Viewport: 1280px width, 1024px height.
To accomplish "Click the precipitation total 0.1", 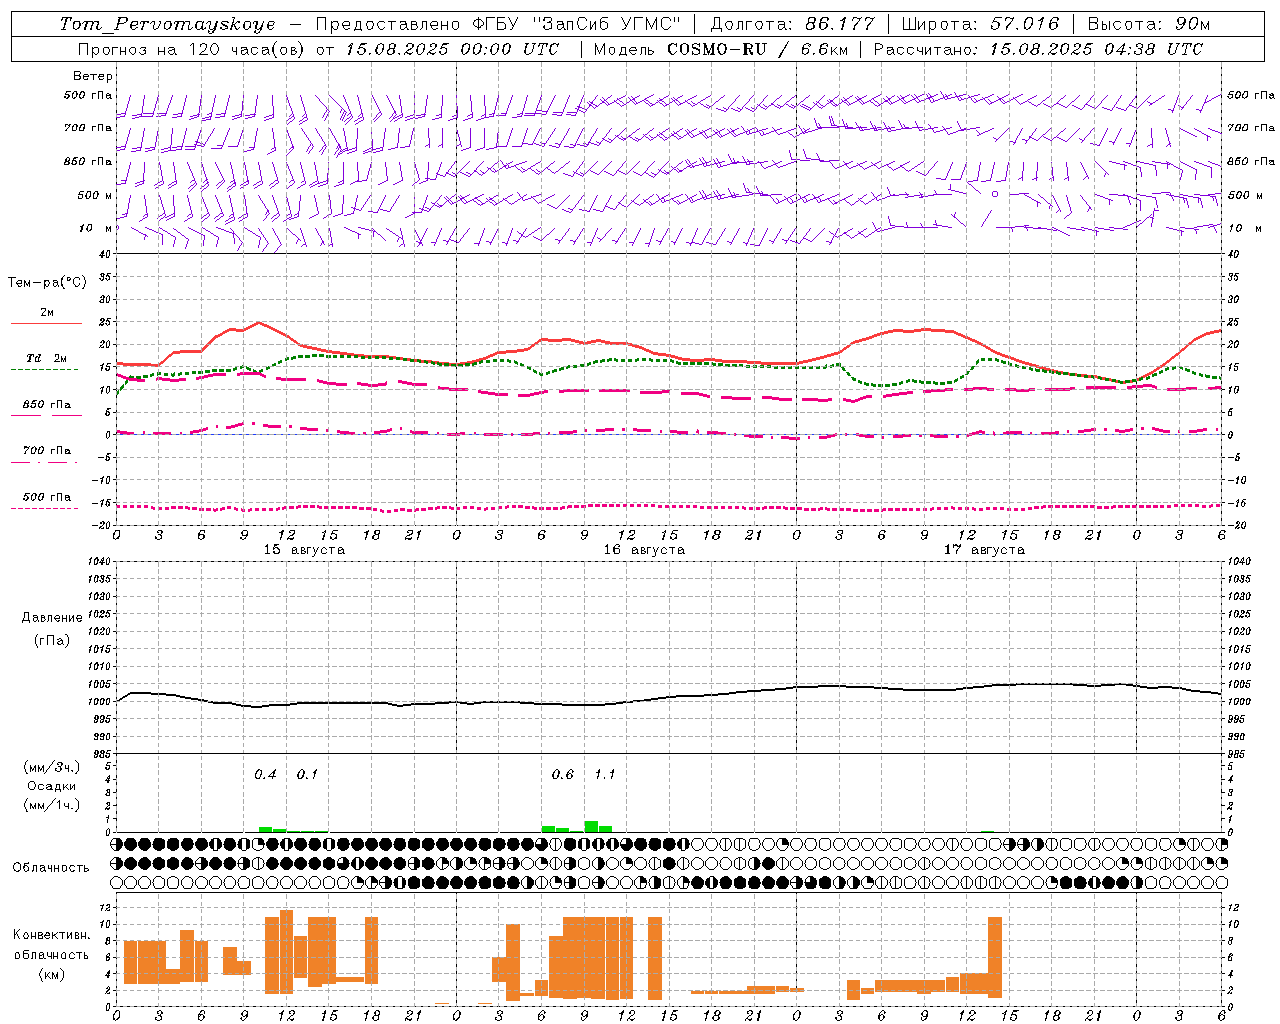I will pyautogui.click(x=307, y=775).
